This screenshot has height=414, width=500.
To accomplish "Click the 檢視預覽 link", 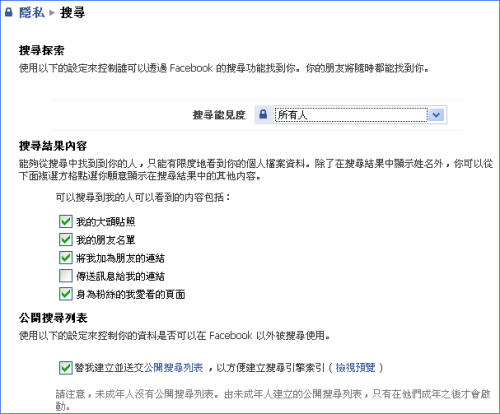I will [355, 368].
